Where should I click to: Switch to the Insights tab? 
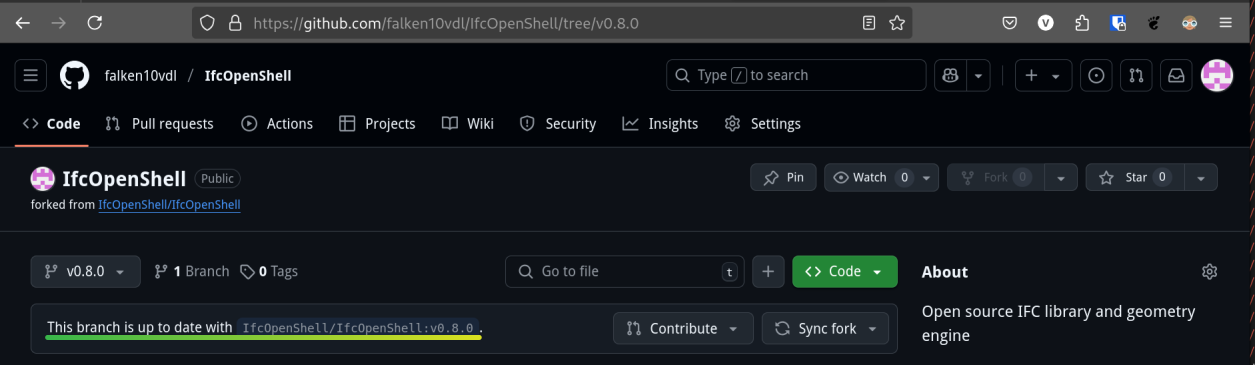[660, 124]
